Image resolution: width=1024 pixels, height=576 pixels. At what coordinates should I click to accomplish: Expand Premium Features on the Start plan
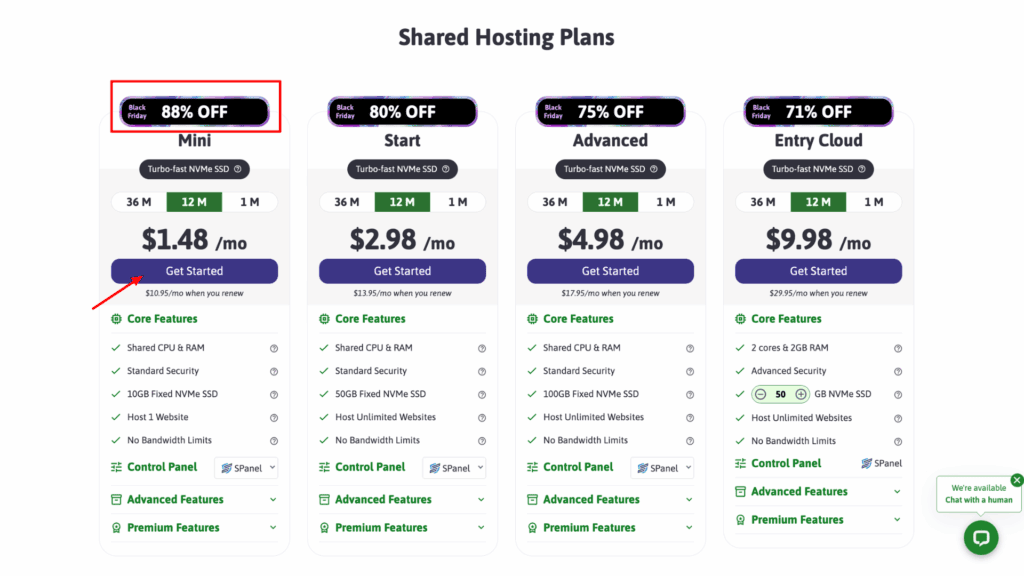pyautogui.click(x=401, y=527)
